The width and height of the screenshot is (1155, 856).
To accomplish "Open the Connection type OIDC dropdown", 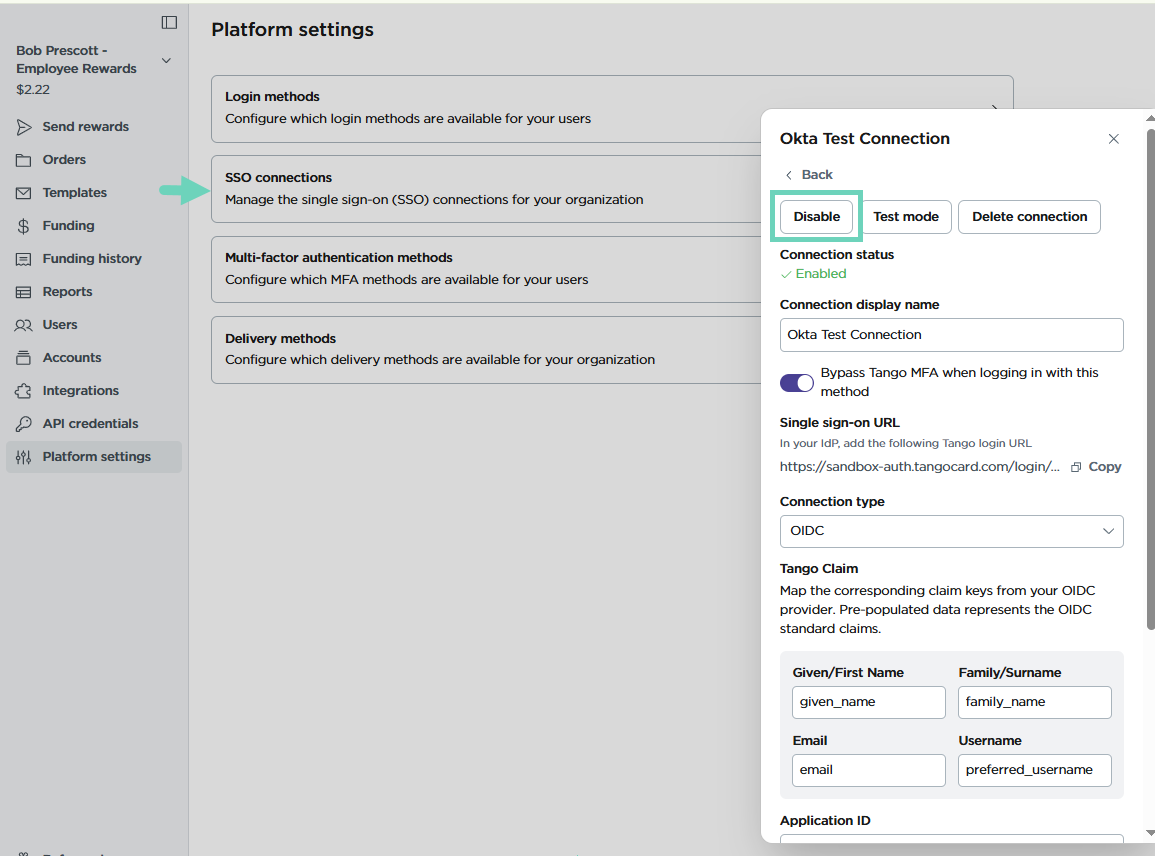I will pos(952,531).
